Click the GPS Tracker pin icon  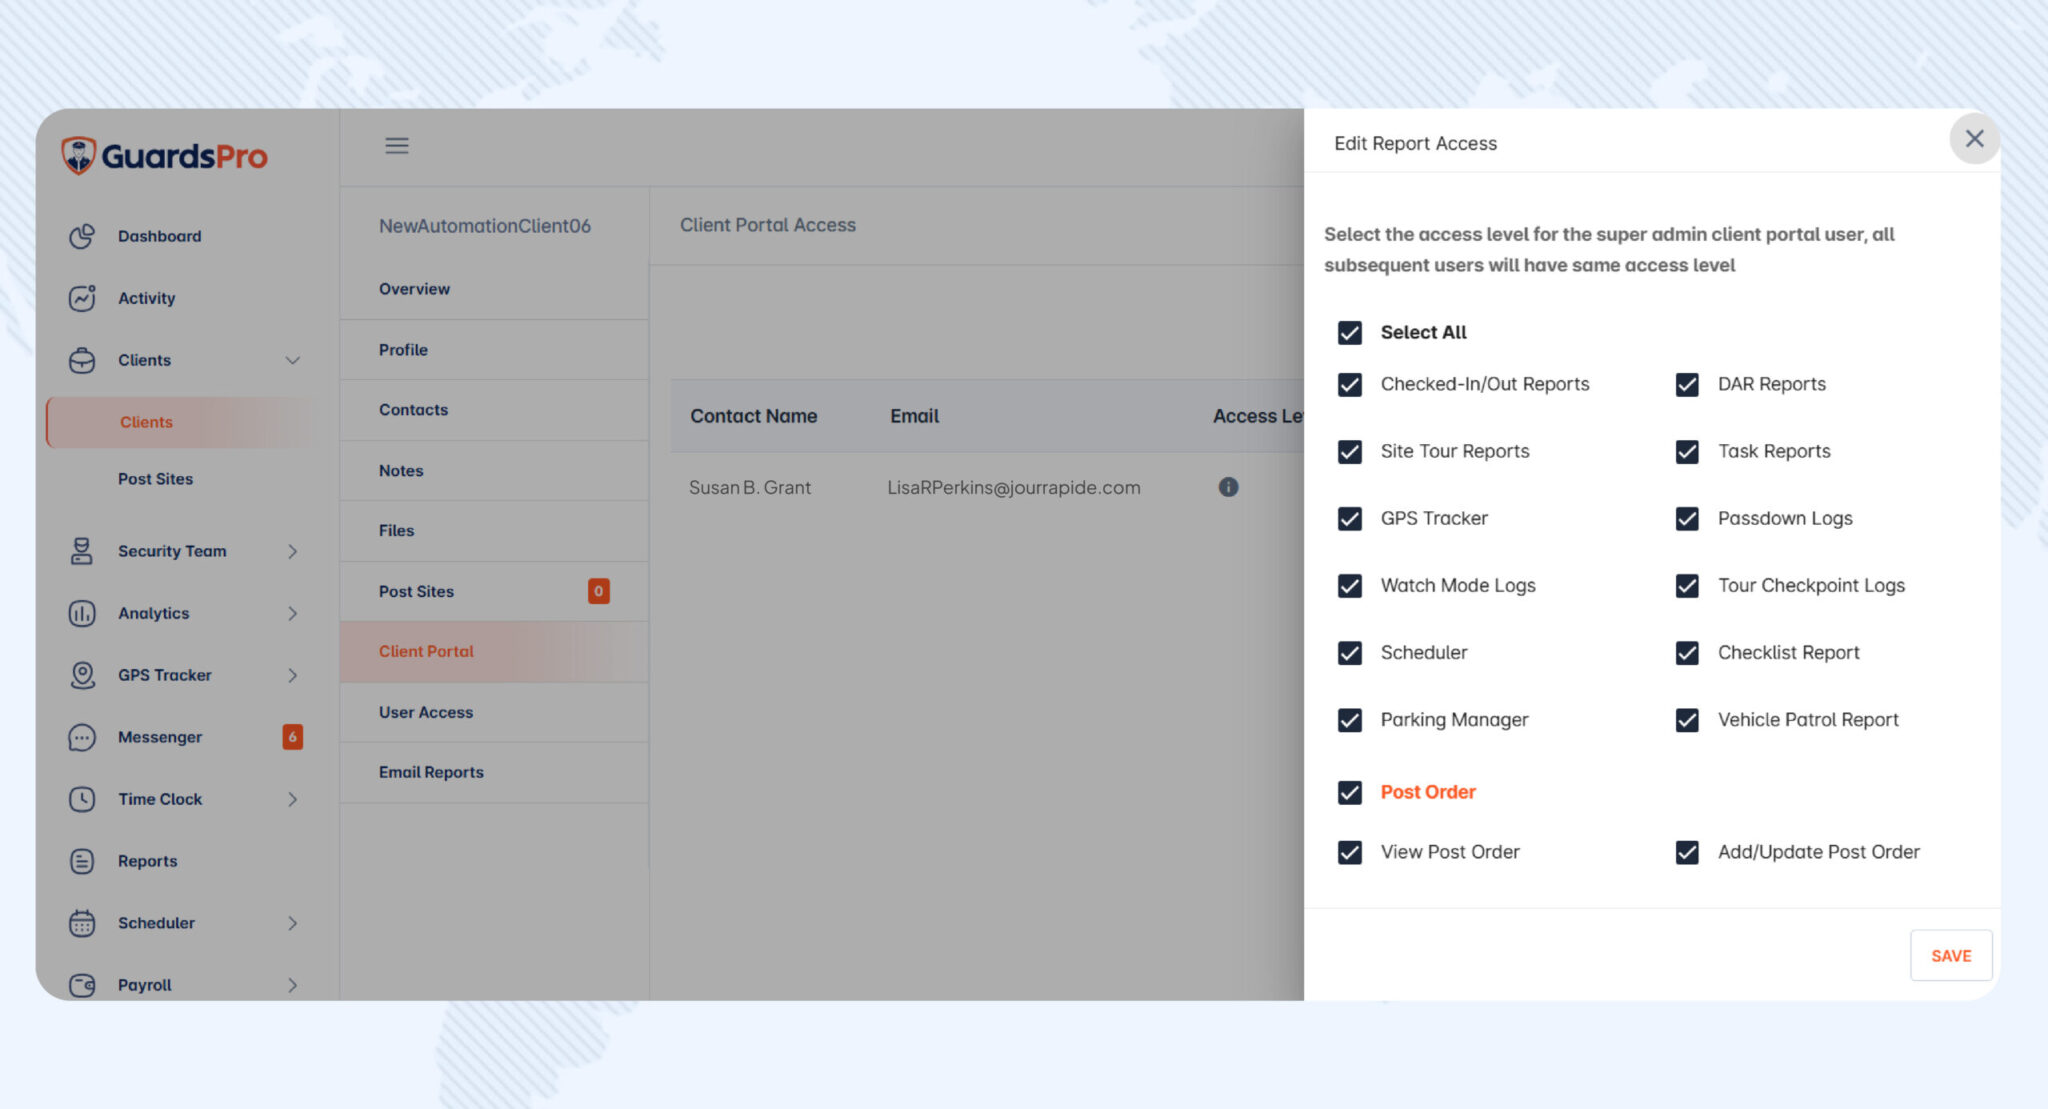(x=82, y=675)
